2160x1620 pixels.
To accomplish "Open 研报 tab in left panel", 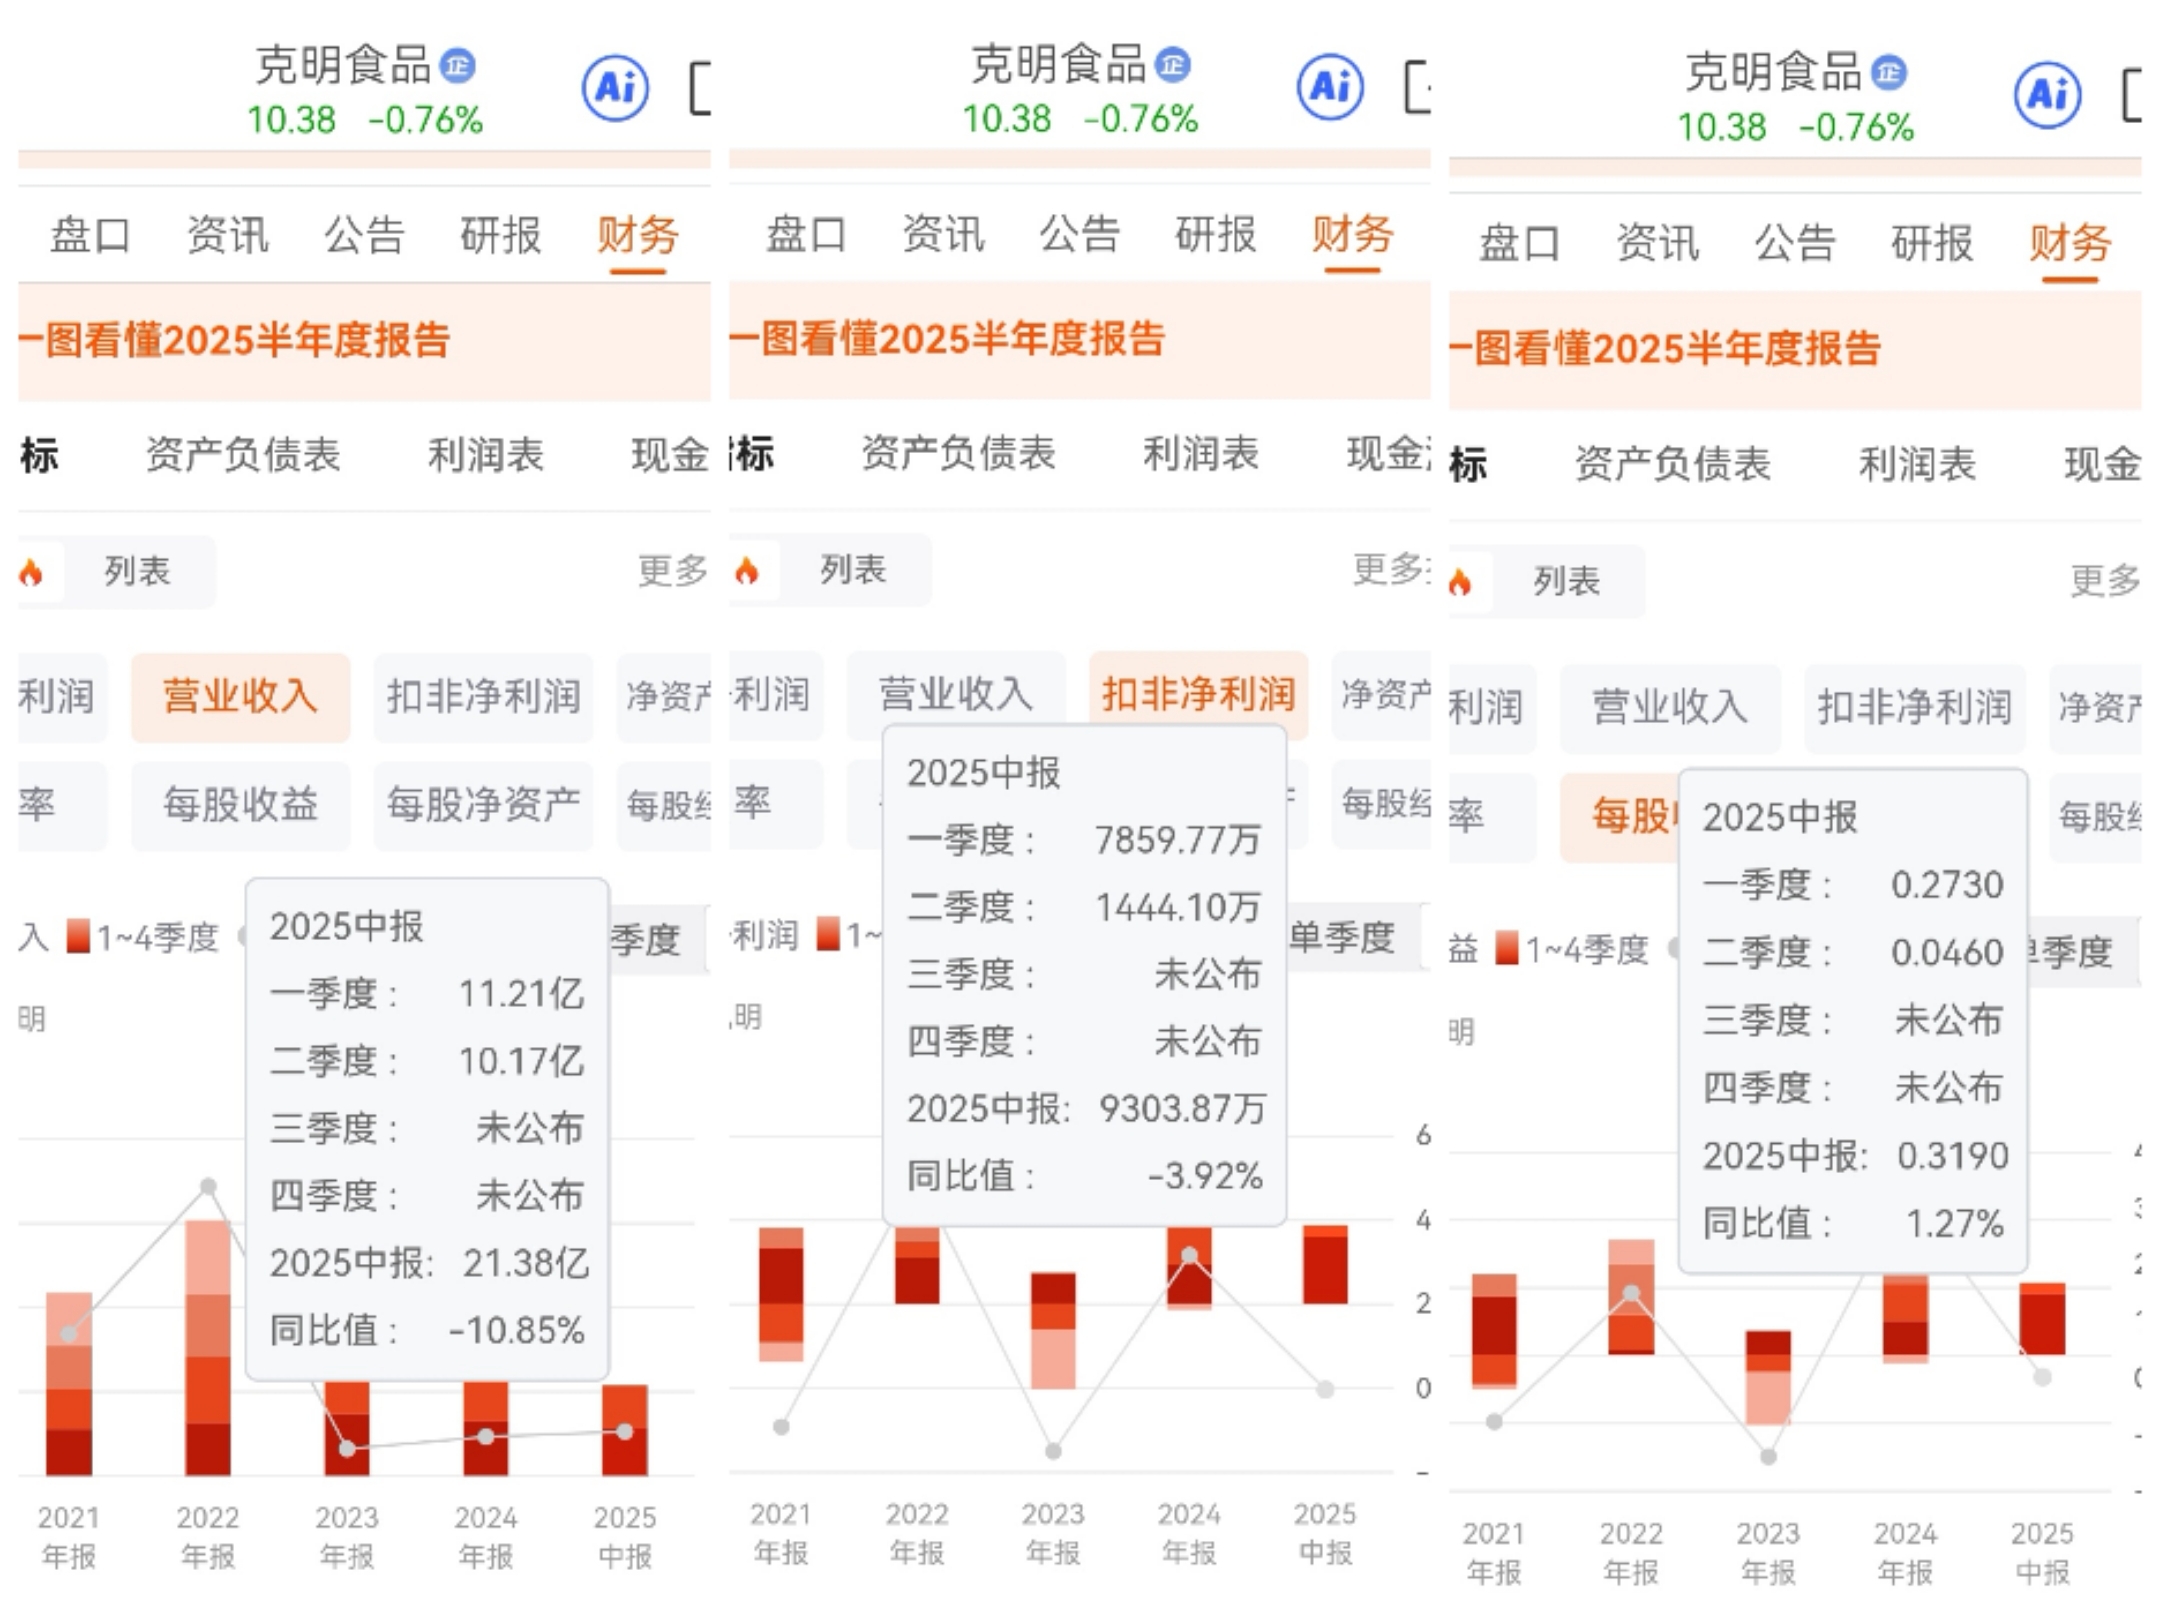I will [x=500, y=236].
